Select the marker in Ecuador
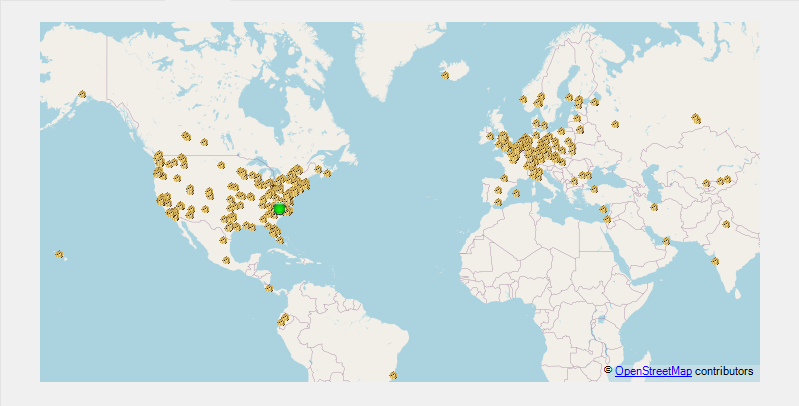This screenshot has width=799, height=406. pyautogui.click(x=283, y=319)
